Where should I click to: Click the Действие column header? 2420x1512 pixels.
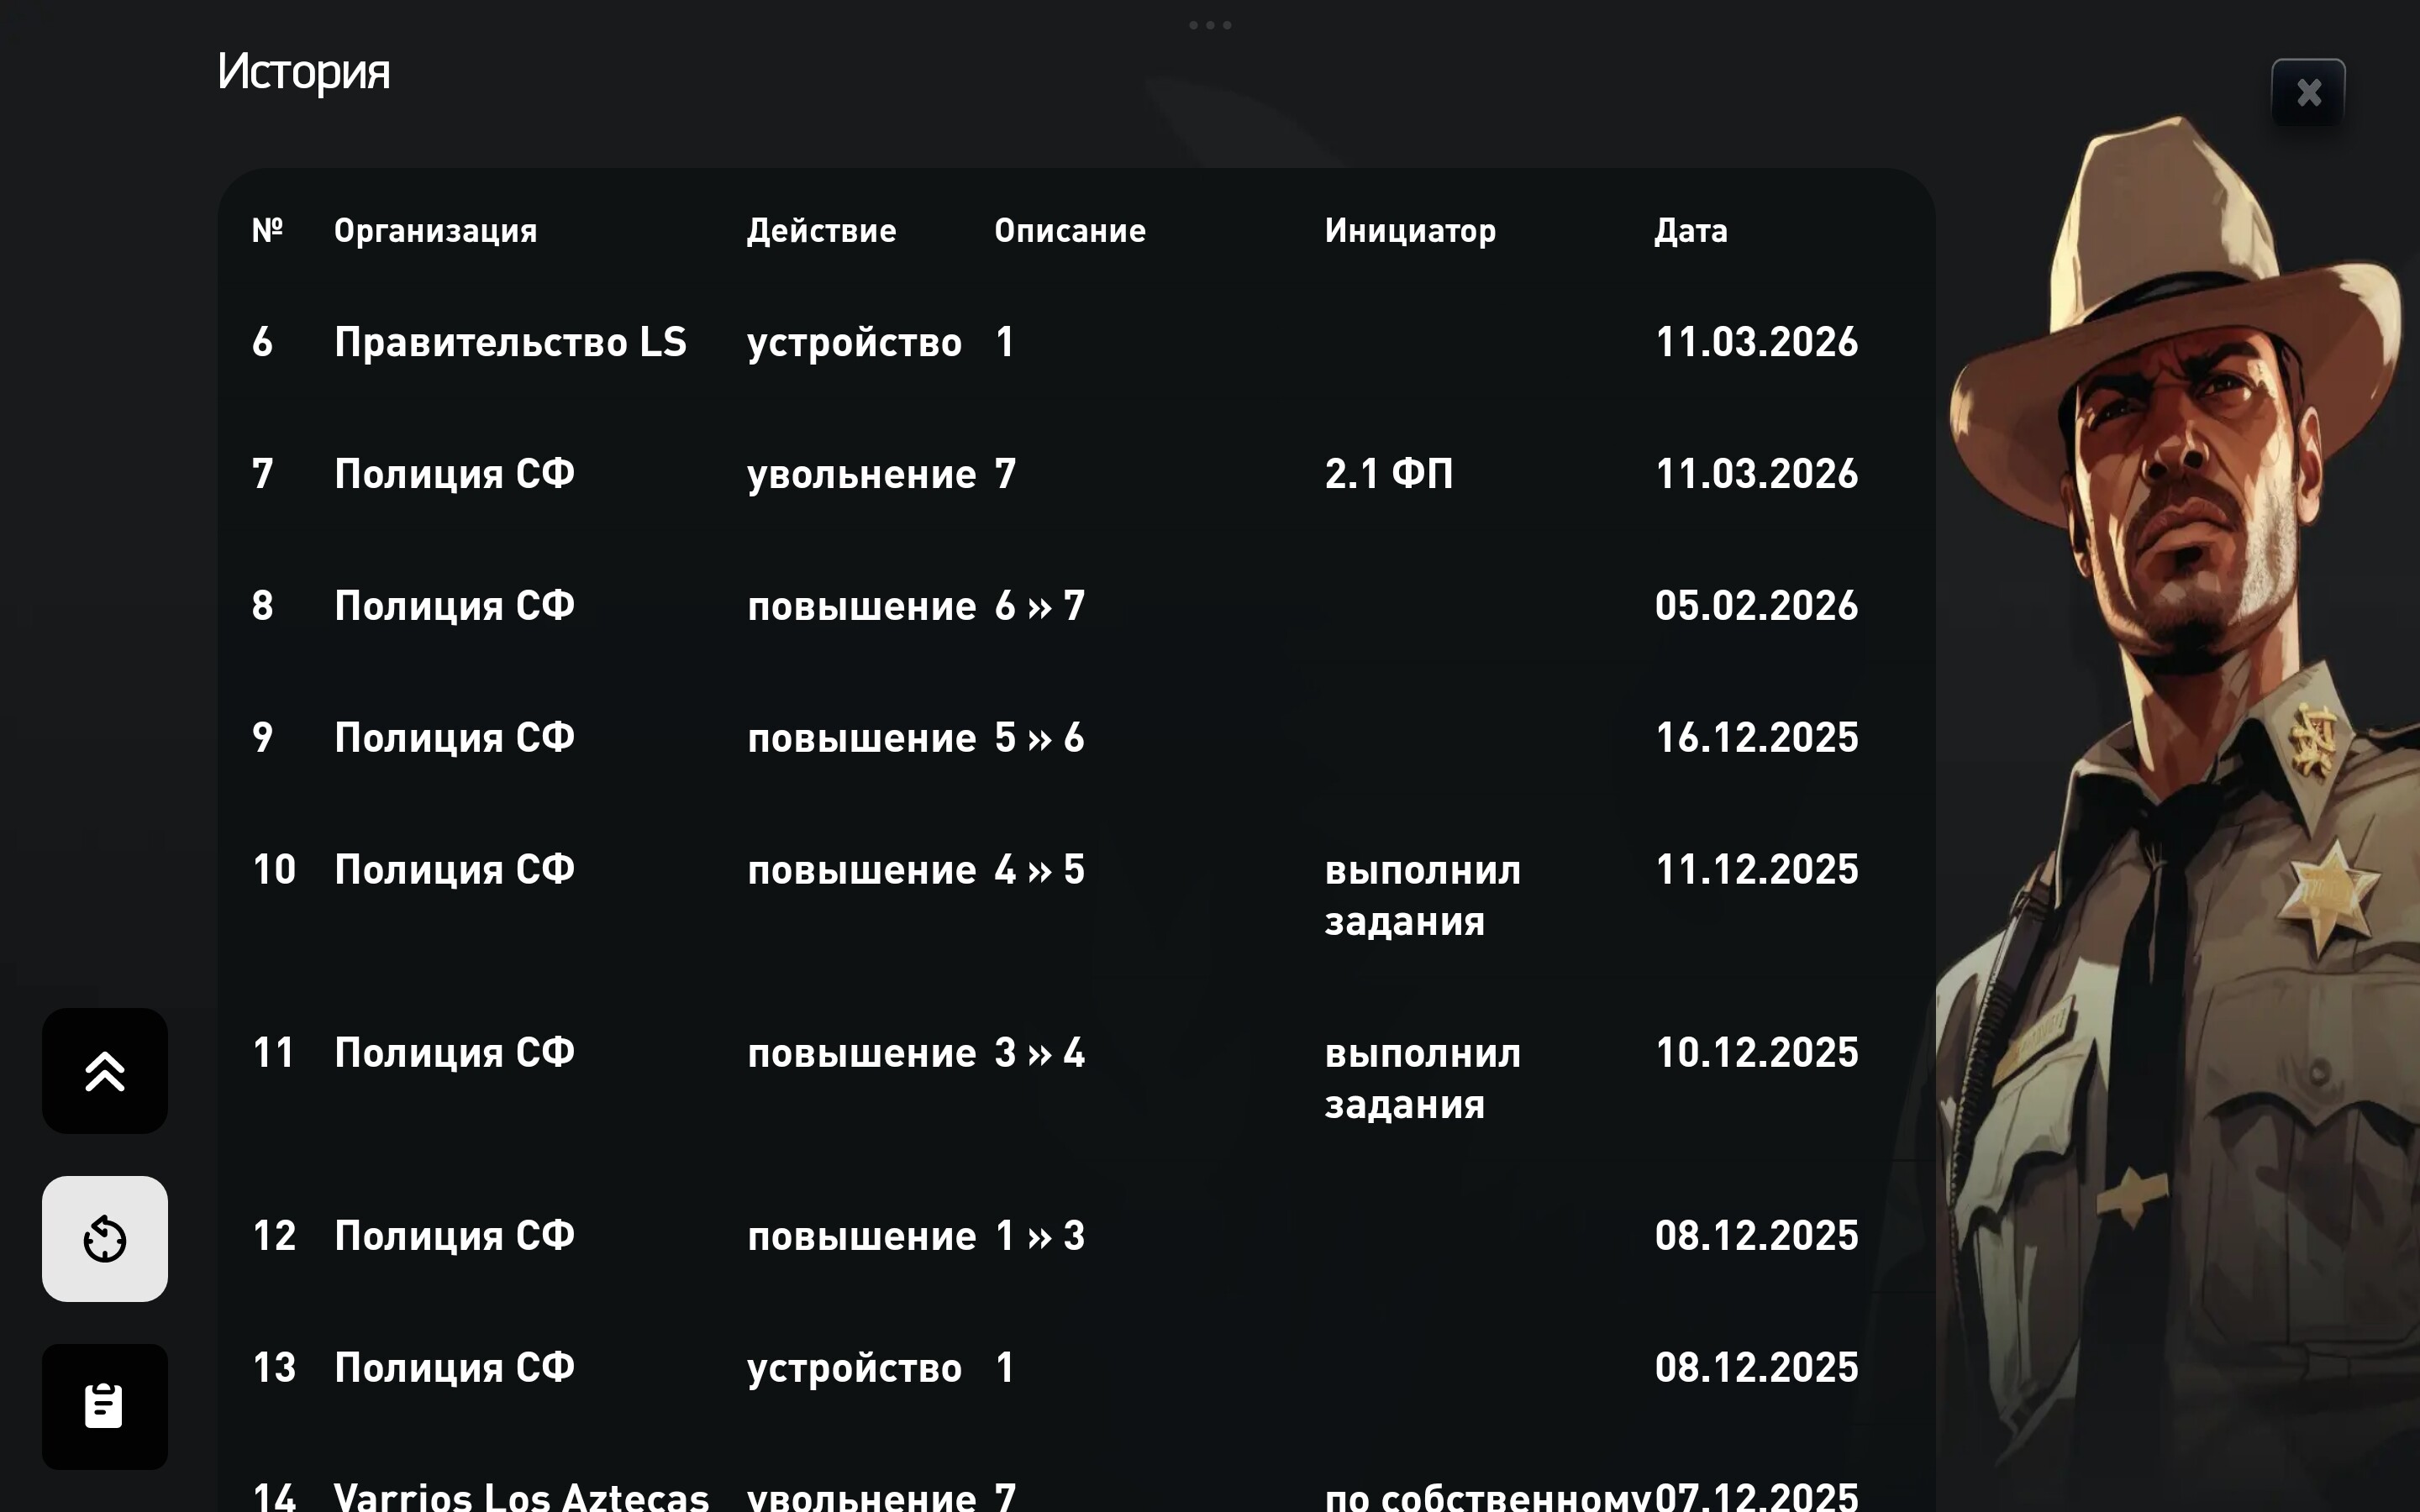[821, 231]
